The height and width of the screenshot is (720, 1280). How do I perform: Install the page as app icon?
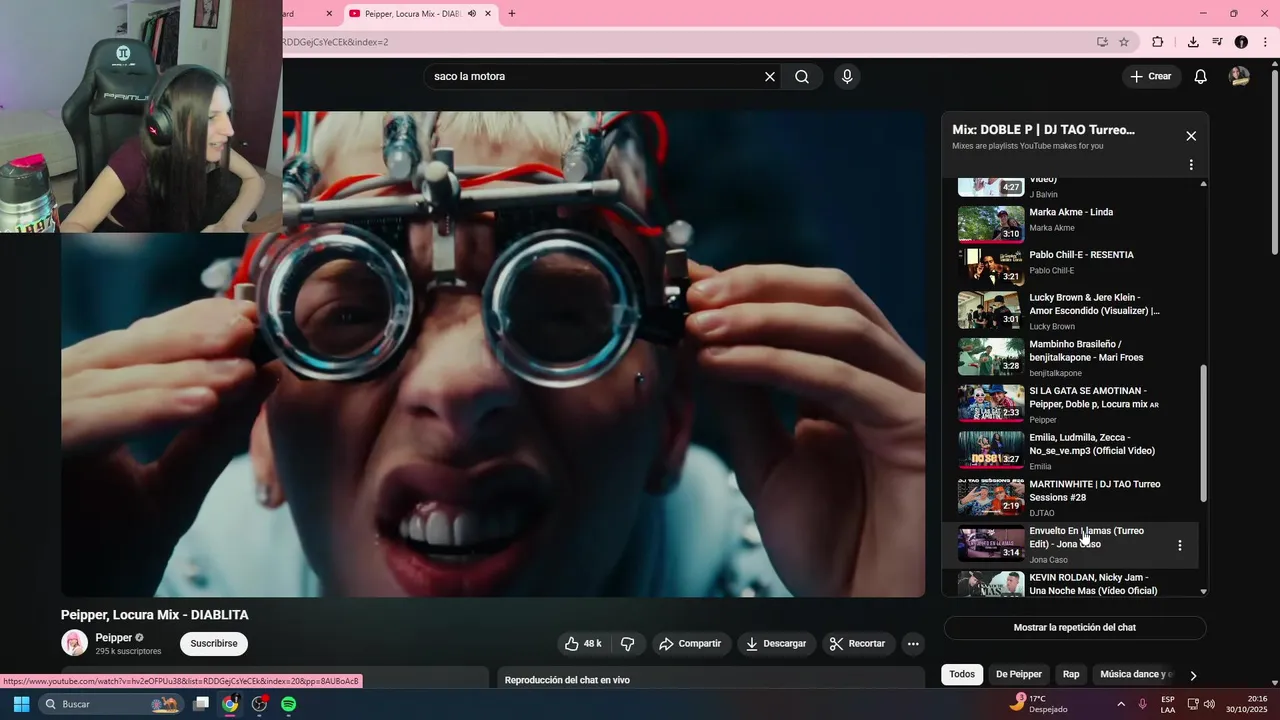tap(1102, 42)
